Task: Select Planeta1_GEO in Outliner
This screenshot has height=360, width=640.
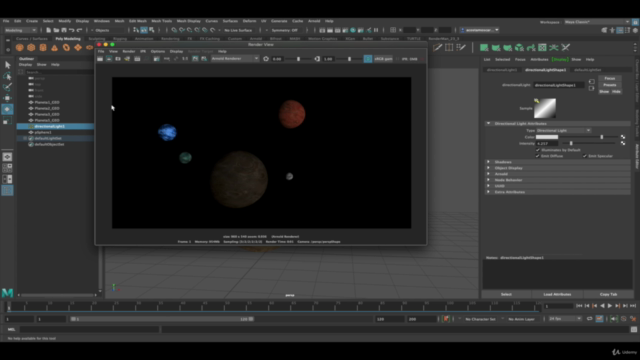Action: (47, 102)
